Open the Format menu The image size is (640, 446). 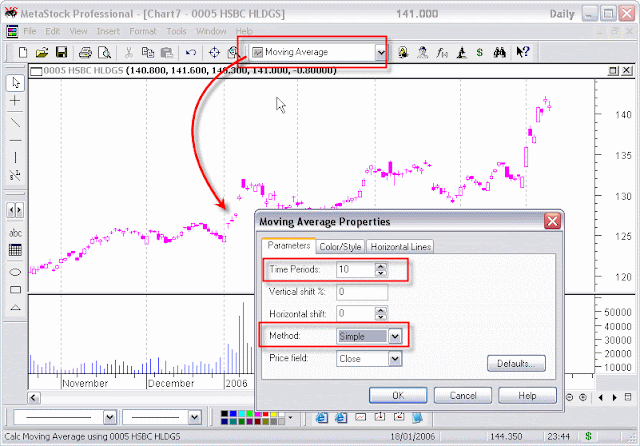pyautogui.click(x=143, y=31)
